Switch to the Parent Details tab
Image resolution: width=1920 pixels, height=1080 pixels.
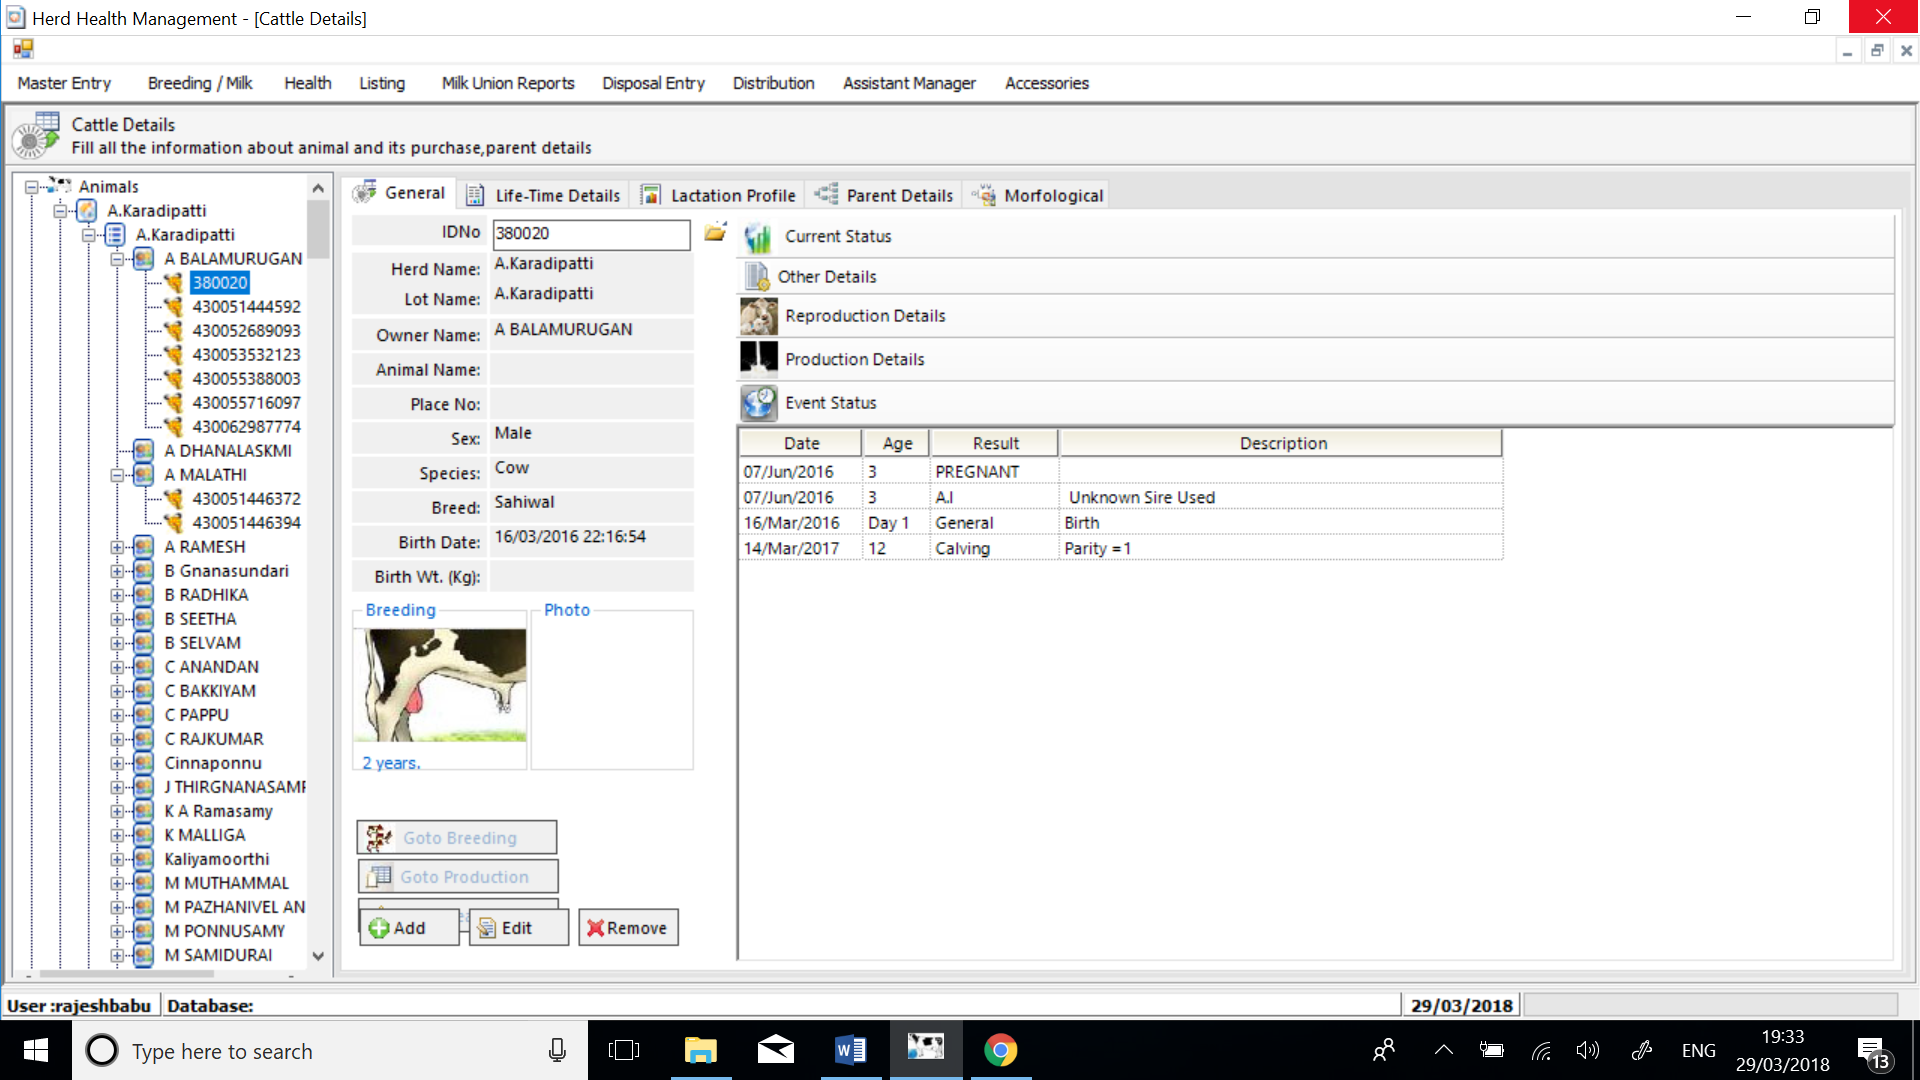(885, 195)
